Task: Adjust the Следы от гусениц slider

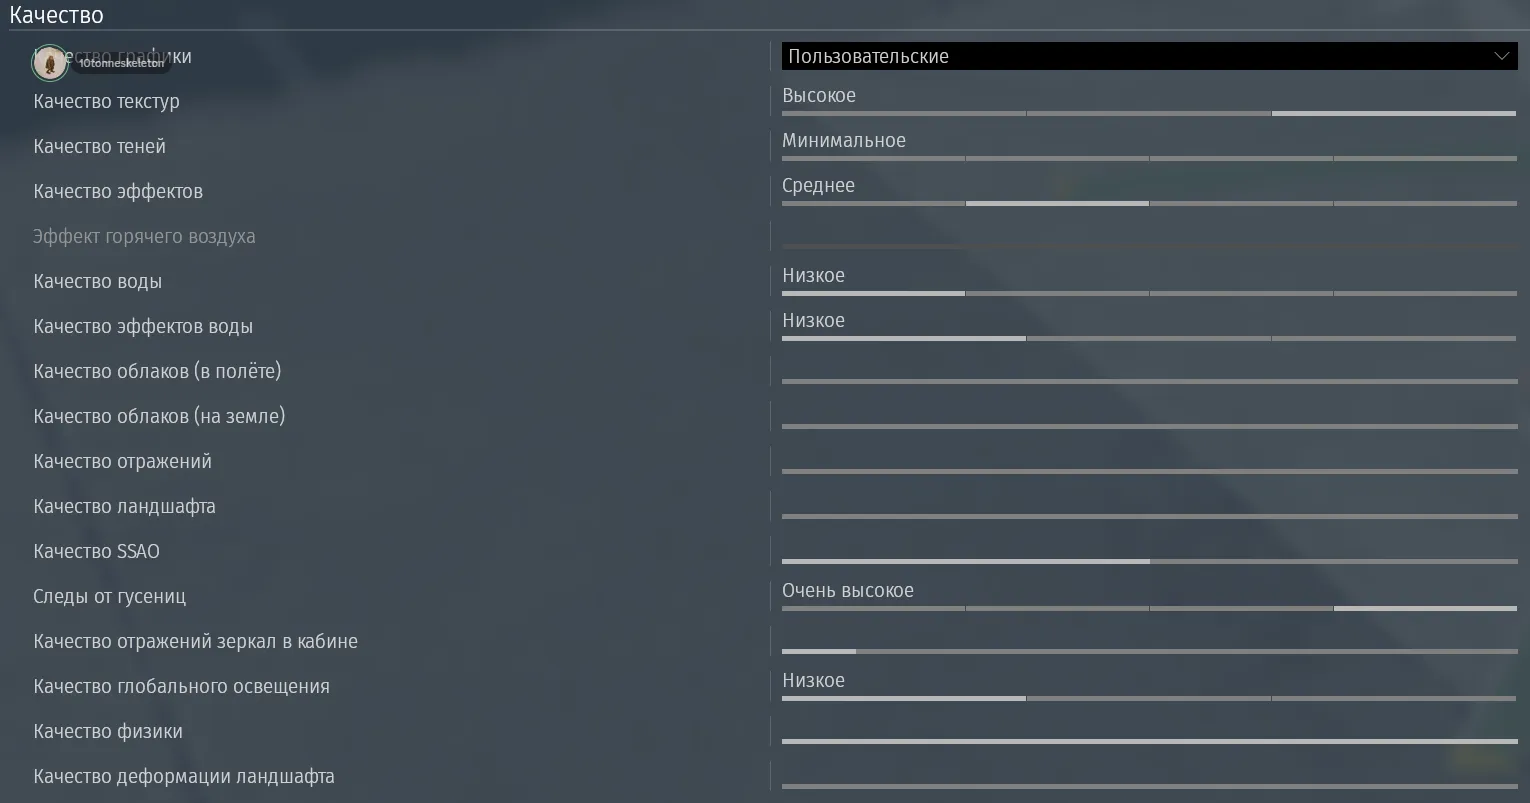Action: [x=1149, y=608]
